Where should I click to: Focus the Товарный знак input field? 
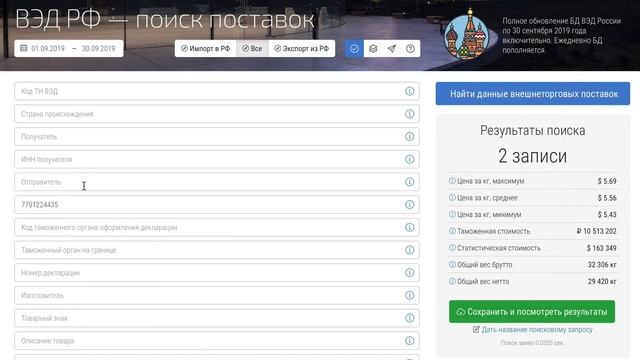coord(217,318)
